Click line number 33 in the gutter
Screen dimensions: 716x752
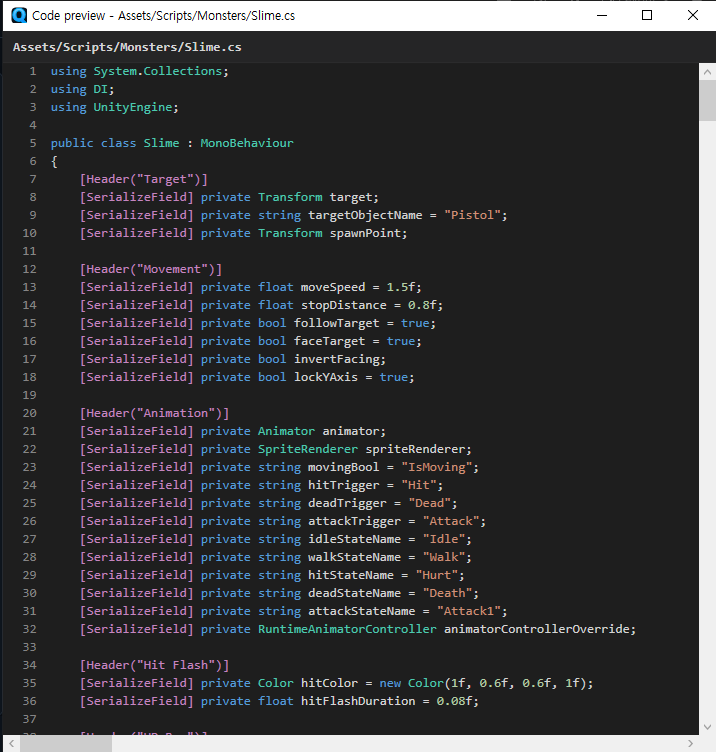click(x=29, y=647)
